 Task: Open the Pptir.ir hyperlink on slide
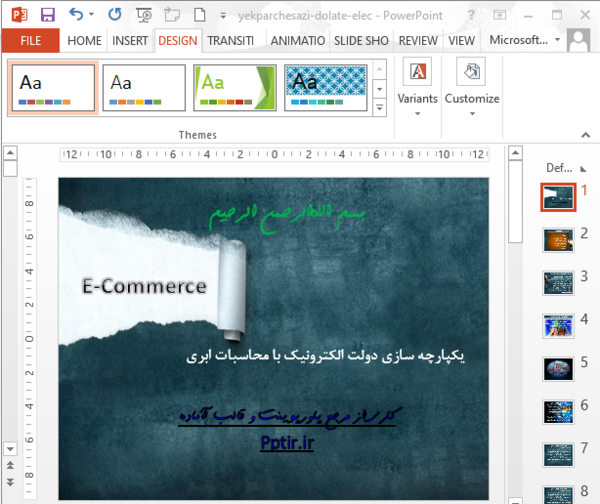[x=287, y=443]
